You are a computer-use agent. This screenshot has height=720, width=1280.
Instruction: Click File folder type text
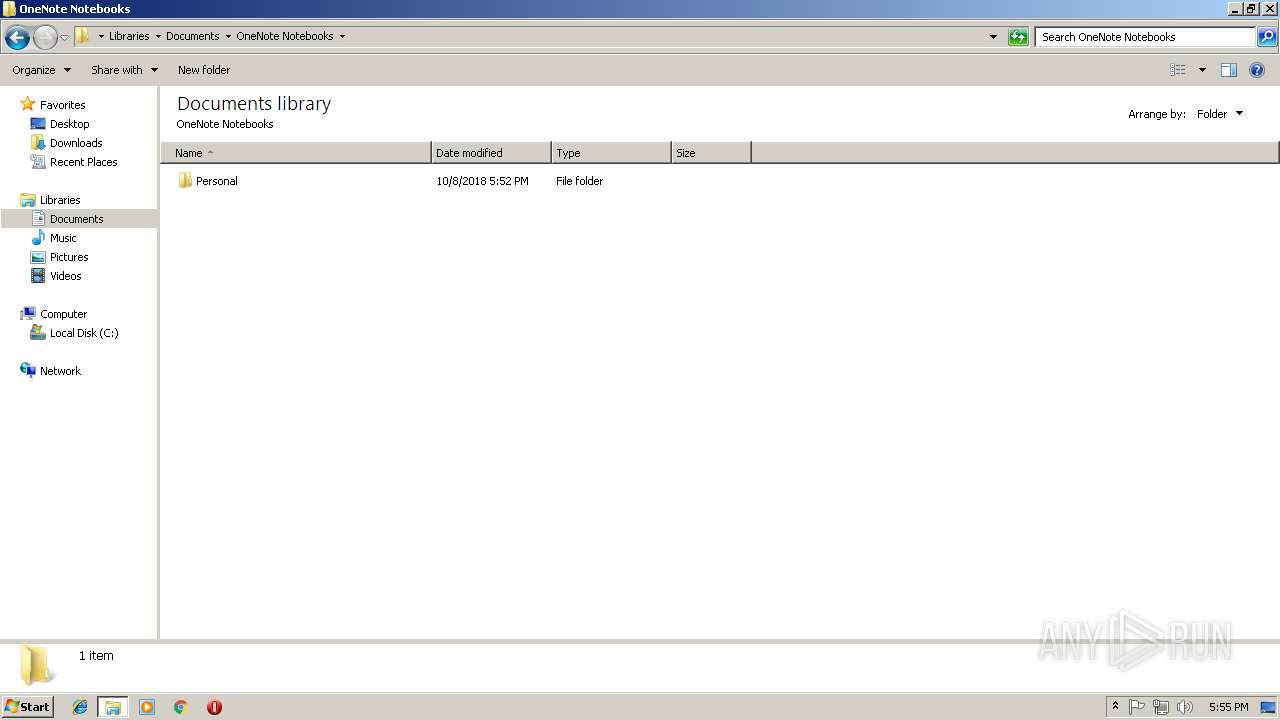click(x=579, y=181)
